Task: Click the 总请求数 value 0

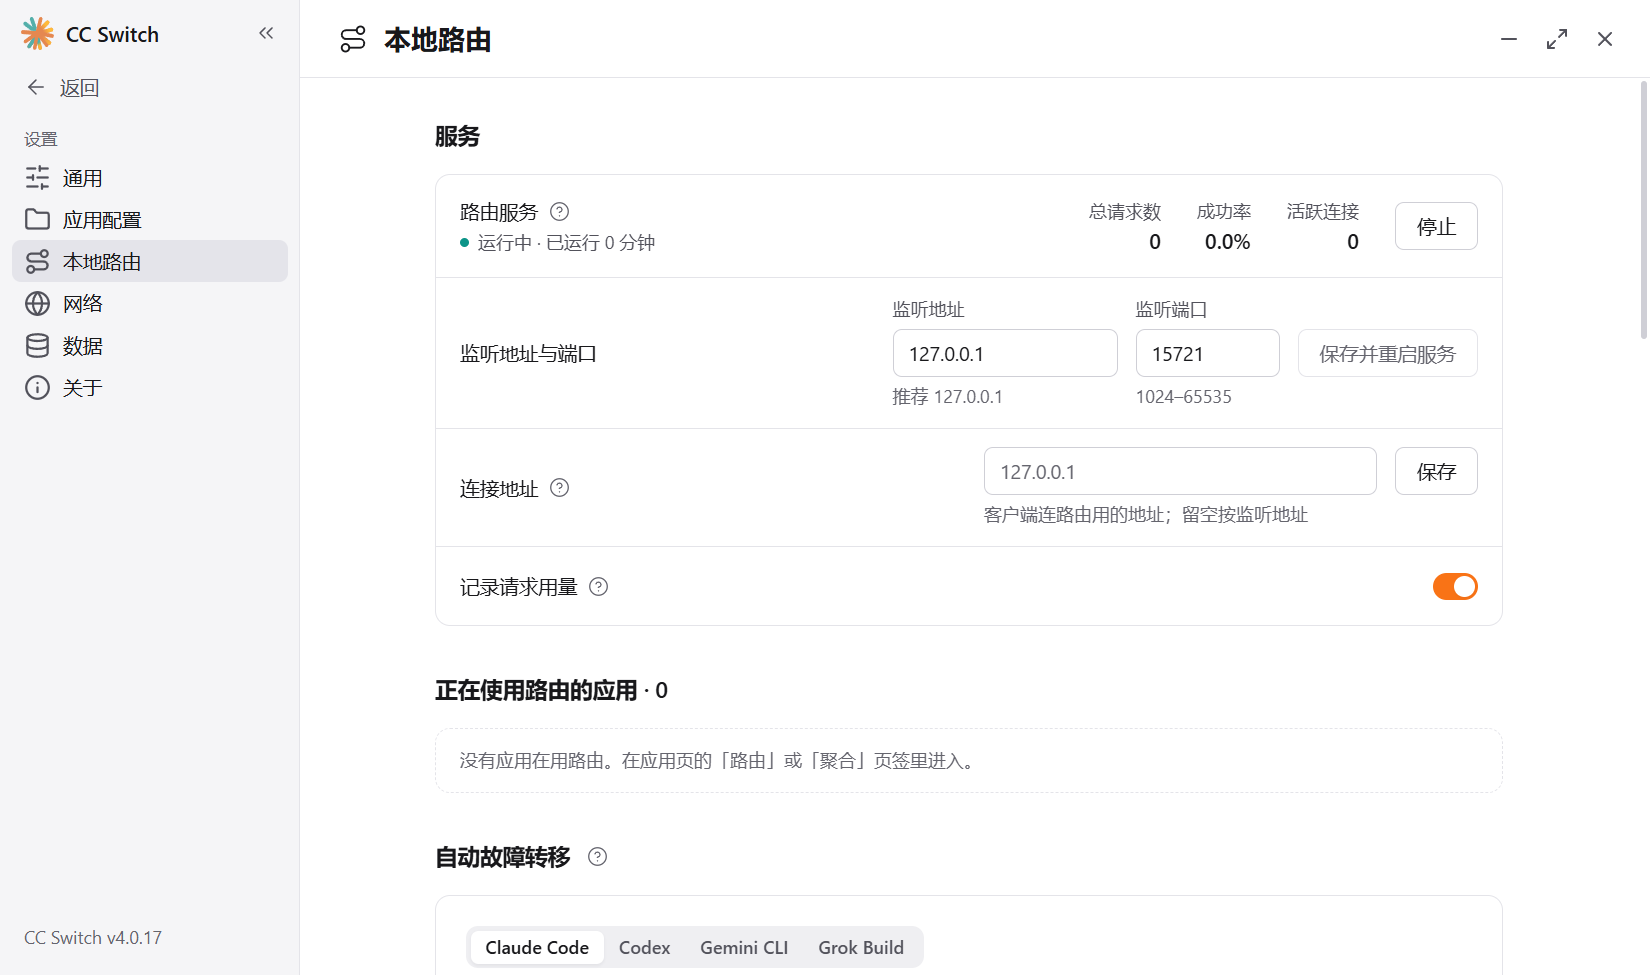Action: tap(1155, 242)
